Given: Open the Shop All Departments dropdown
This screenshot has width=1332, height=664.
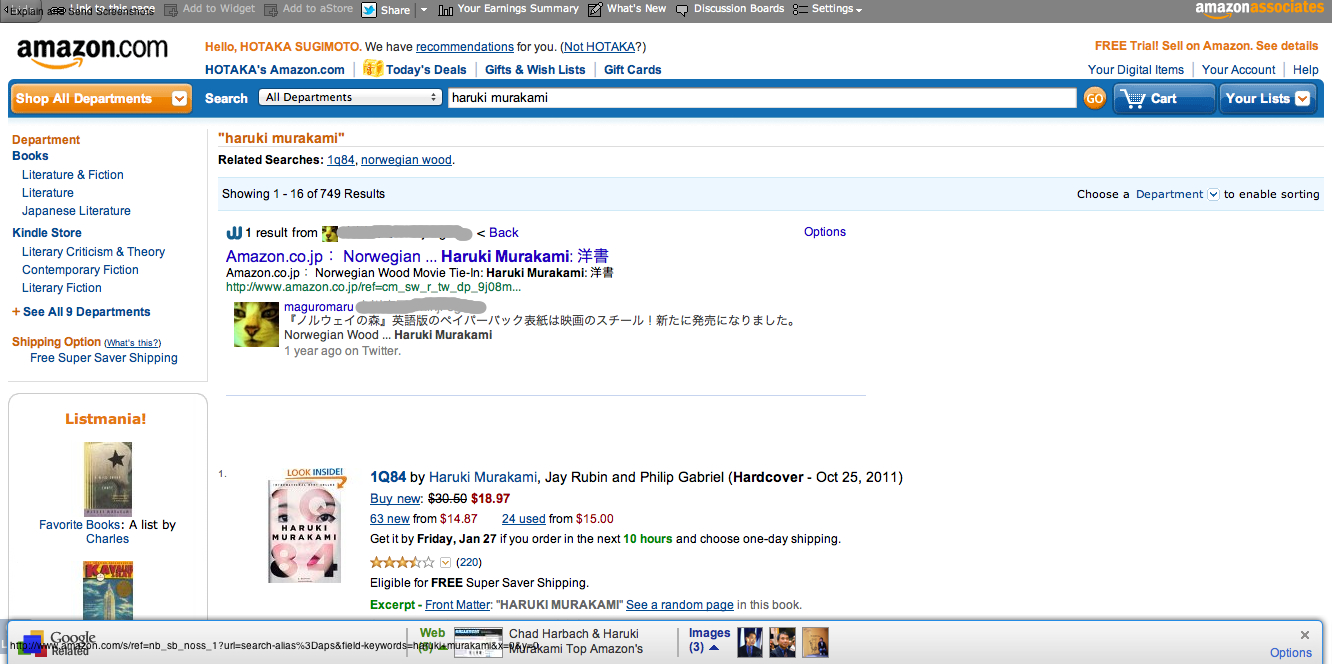Looking at the screenshot, I should tap(101, 98).
